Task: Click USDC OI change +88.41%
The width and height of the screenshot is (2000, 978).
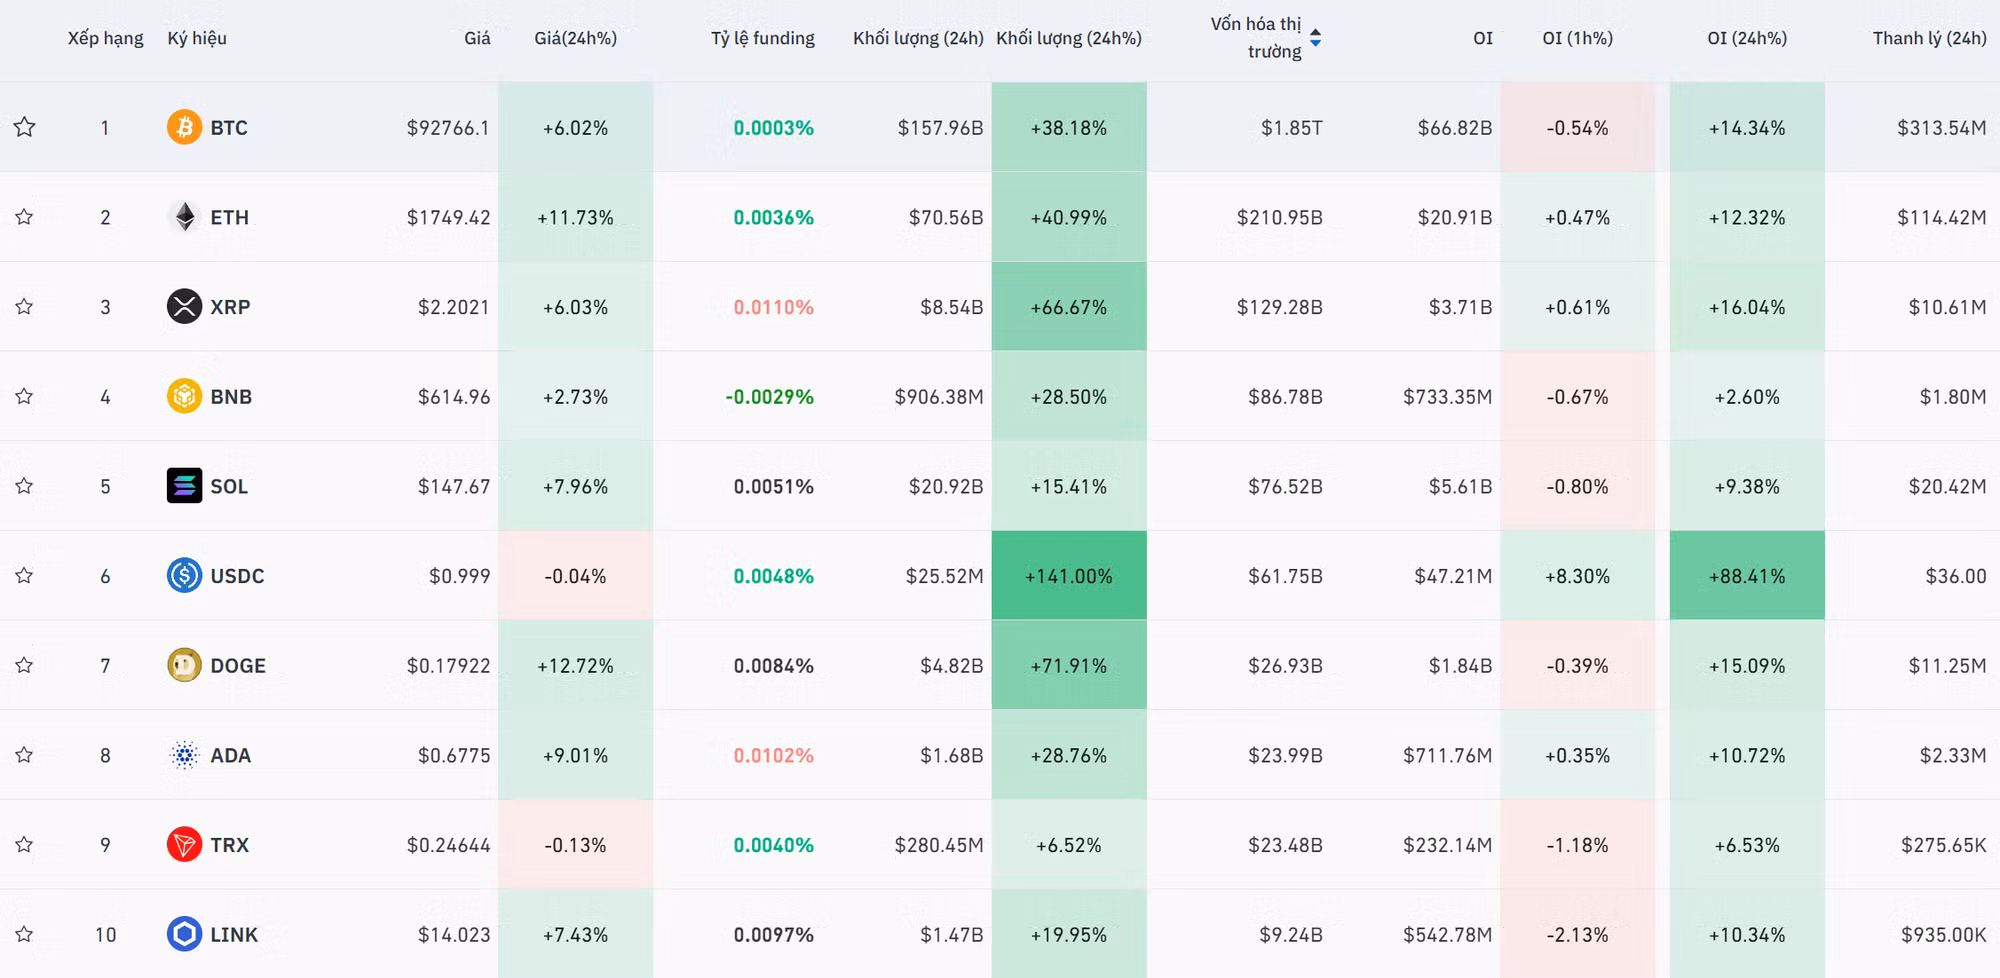Action: click(x=1746, y=575)
